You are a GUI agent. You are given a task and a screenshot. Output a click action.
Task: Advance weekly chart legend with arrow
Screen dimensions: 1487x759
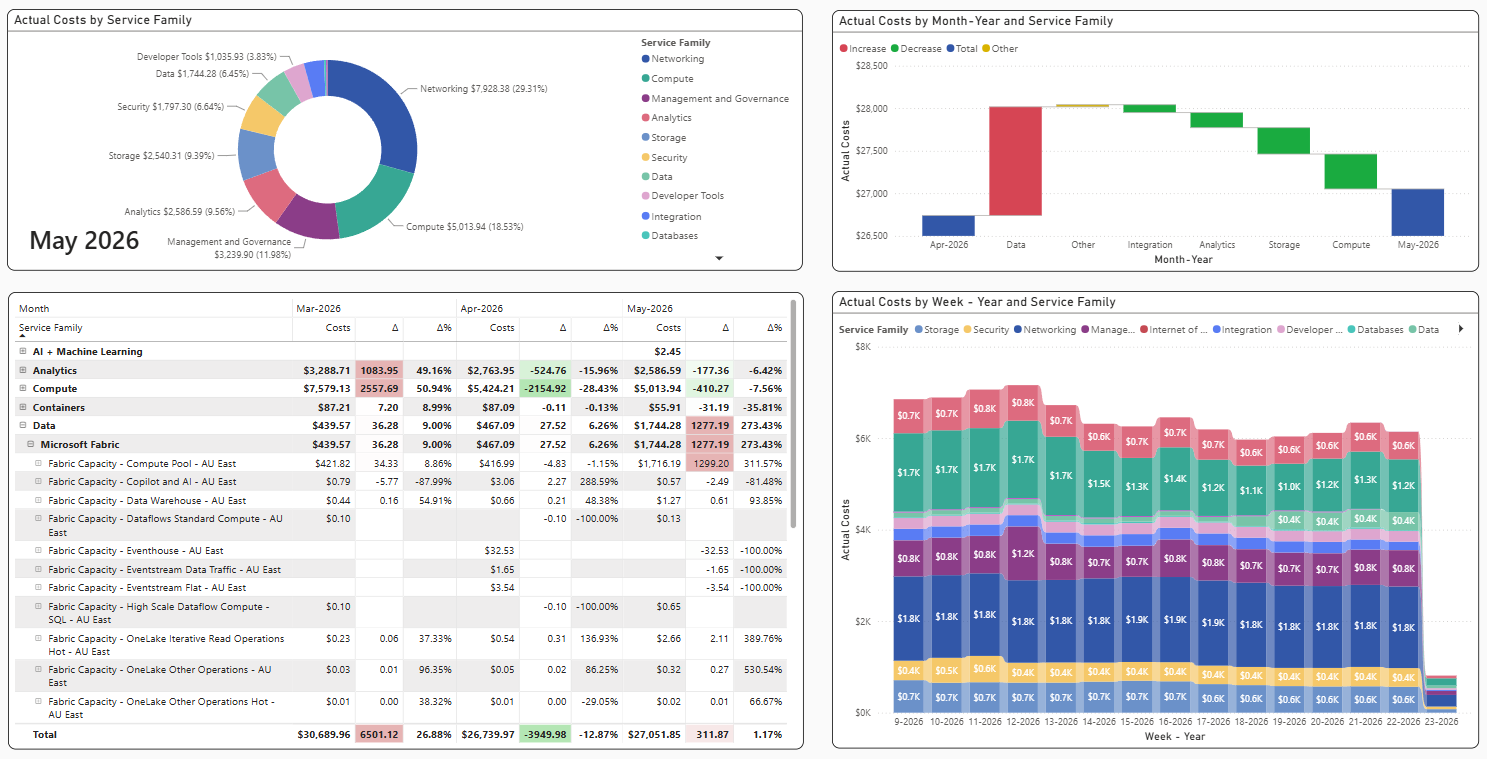click(1461, 329)
